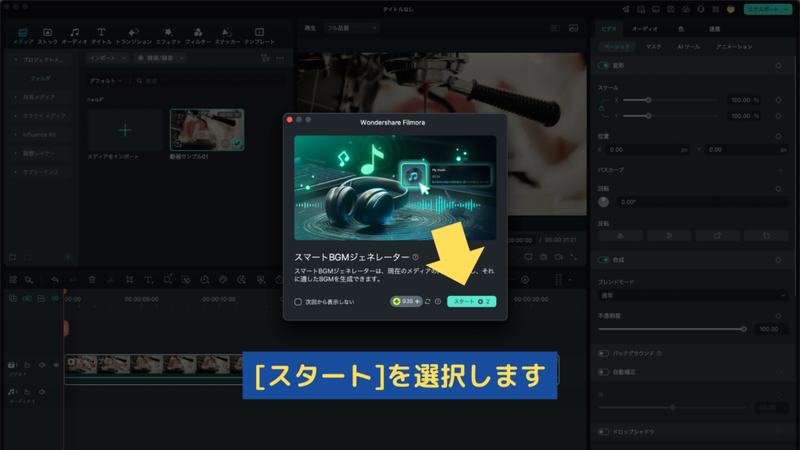Select the crop tool in timeline toolbar
Viewport: 800px width, 450px height.
129,280
